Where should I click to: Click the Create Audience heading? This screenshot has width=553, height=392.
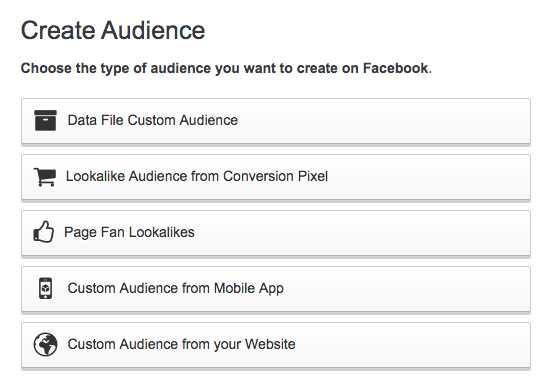tap(113, 30)
